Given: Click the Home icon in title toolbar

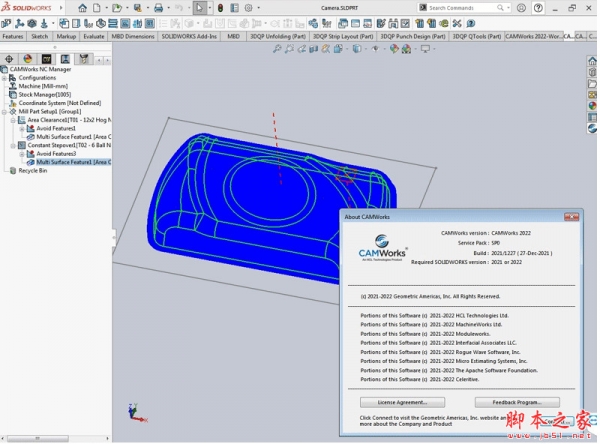Looking at the screenshot, I should tap(82, 8).
